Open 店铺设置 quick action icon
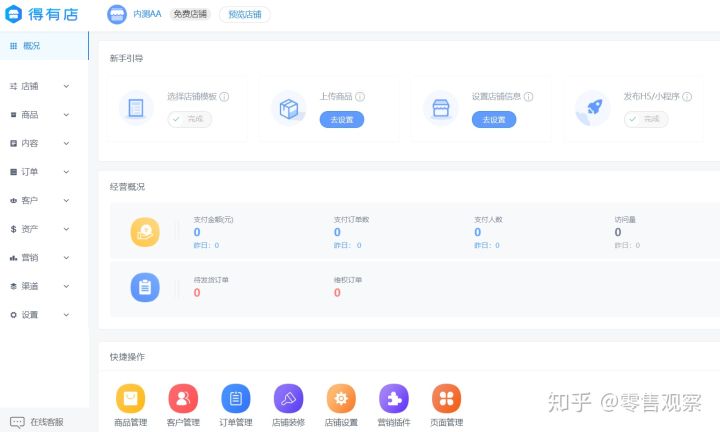 (341, 398)
